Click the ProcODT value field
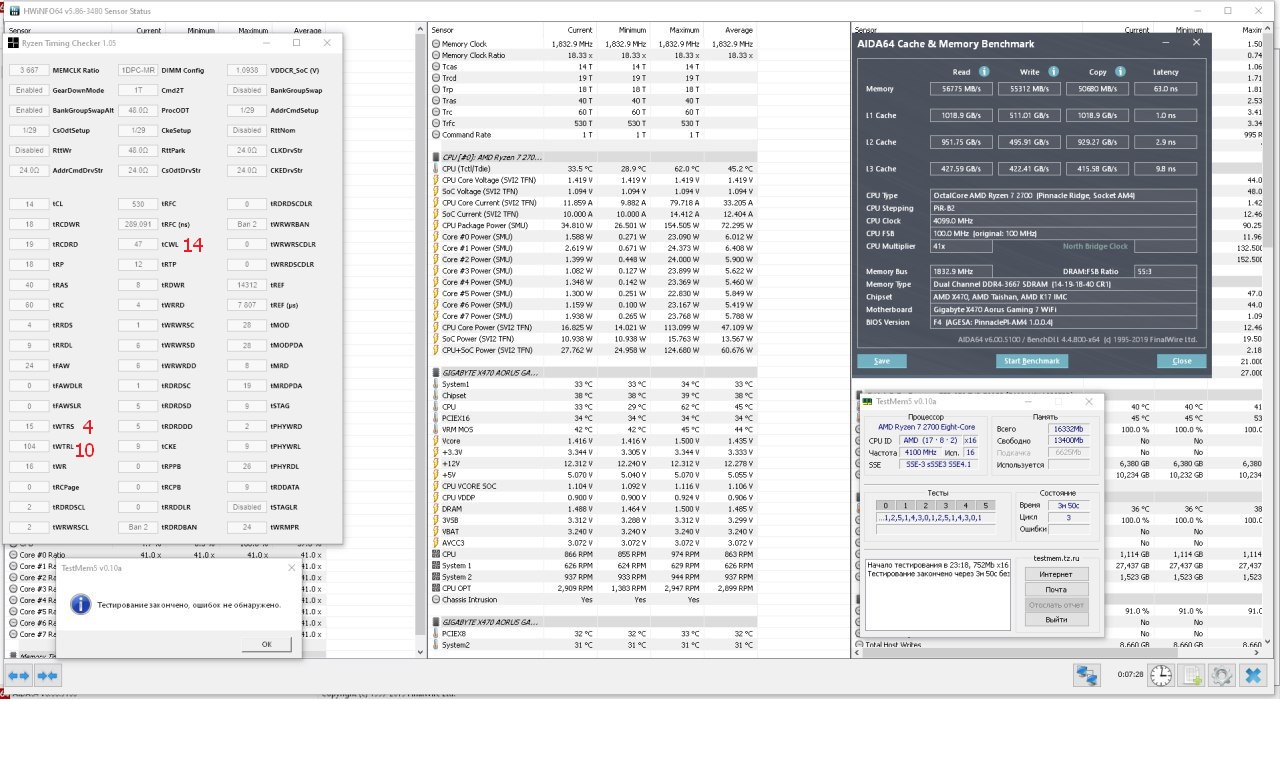Image resolution: width=1280 pixels, height=779 pixels. [x=138, y=111]
